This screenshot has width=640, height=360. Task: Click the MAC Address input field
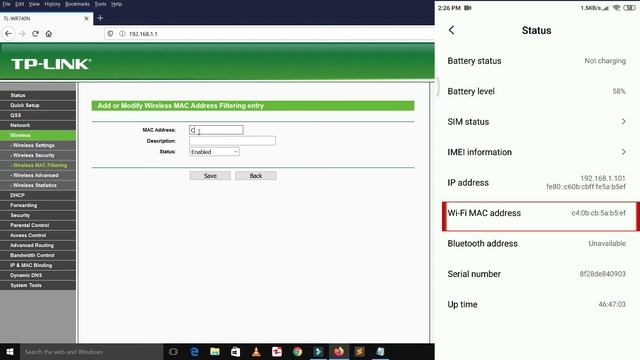(x=216, y=130)
